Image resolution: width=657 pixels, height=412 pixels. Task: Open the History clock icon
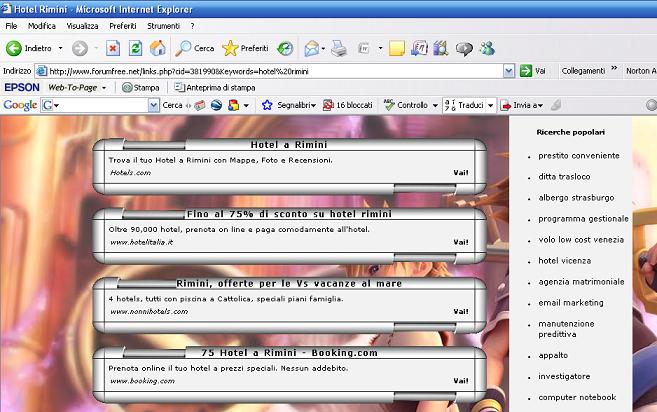point(285,49)
